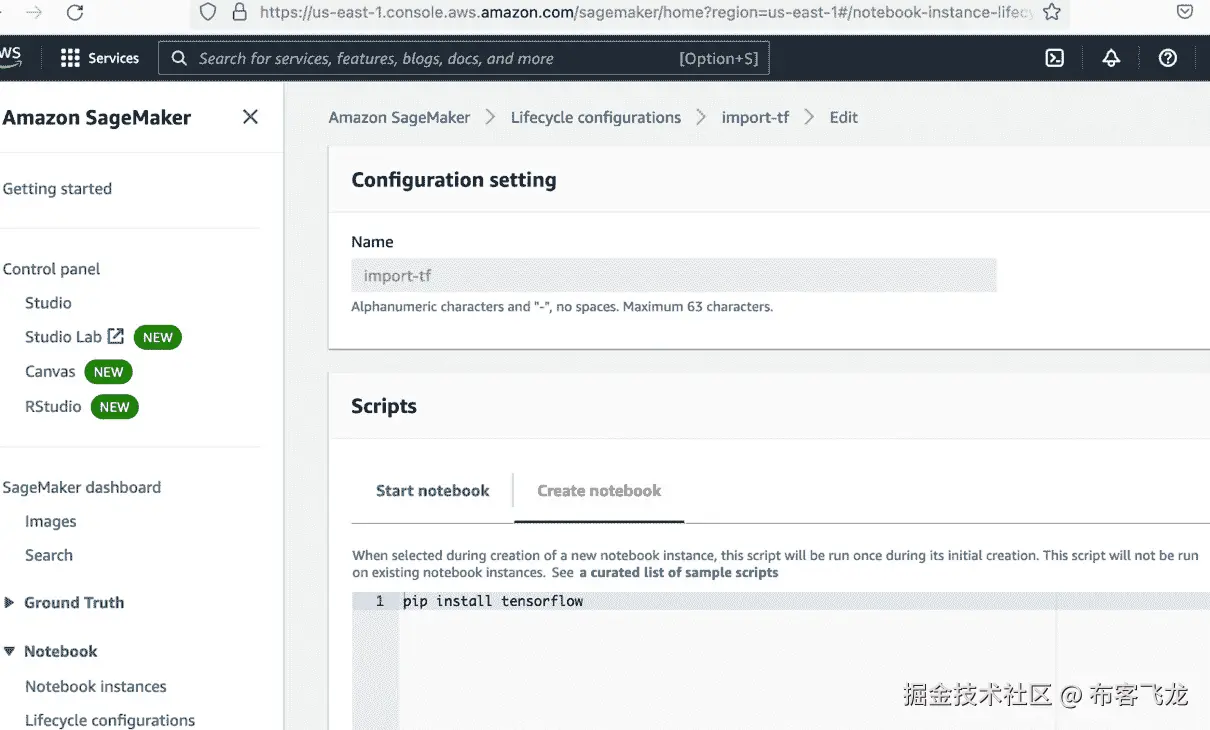
Task: Open Images under SageMaker dashboard
Action: 51,522
